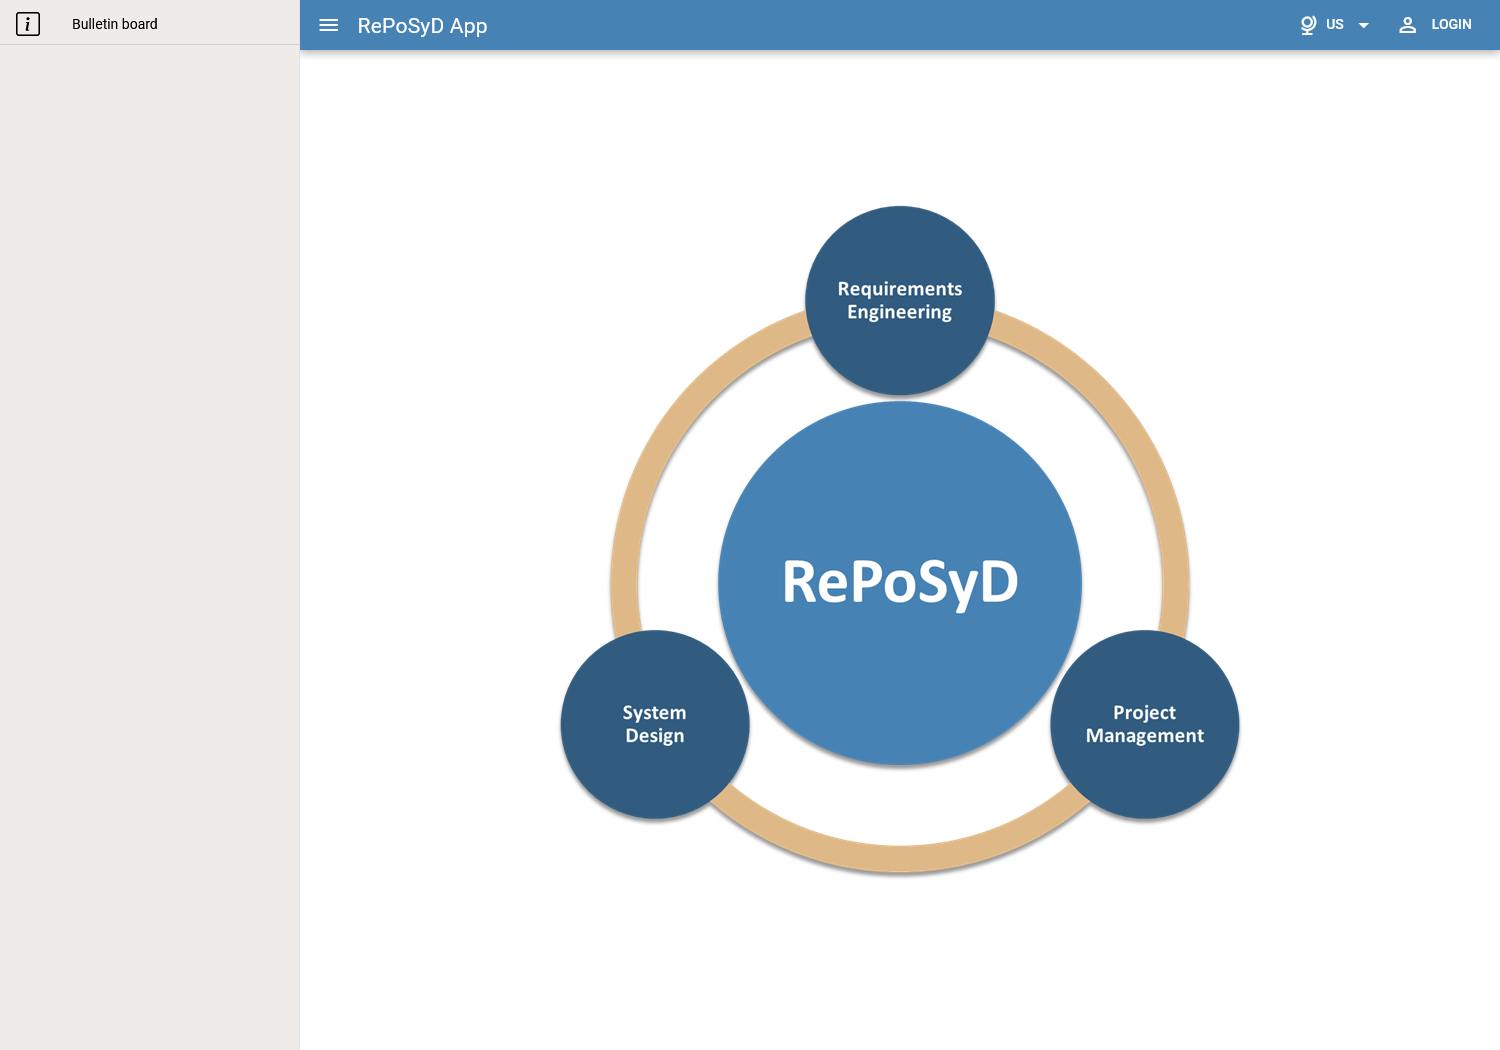The height and width of the screenshot is (1050, 1500).
Task: Select the US language label
Action: point(1335,24)
